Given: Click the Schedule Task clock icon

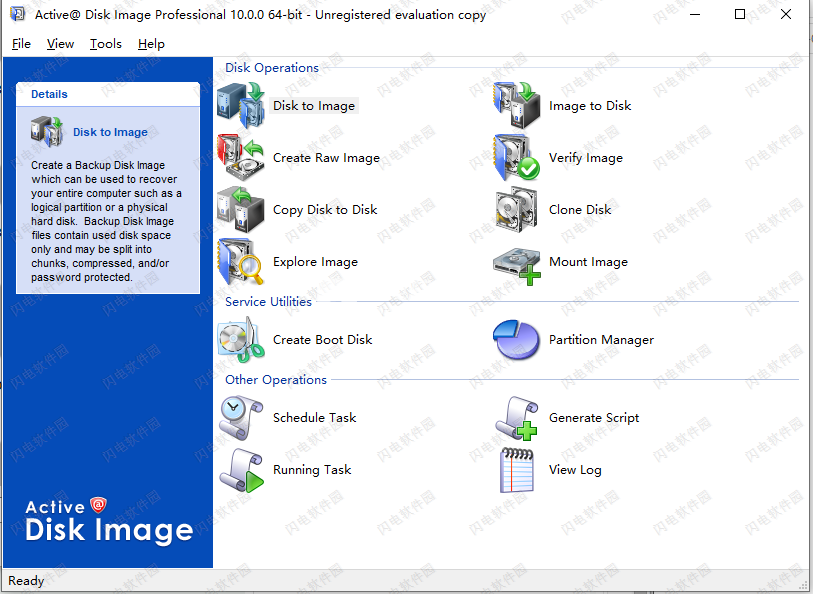Looking at the screenshot, I should point(241,418).
